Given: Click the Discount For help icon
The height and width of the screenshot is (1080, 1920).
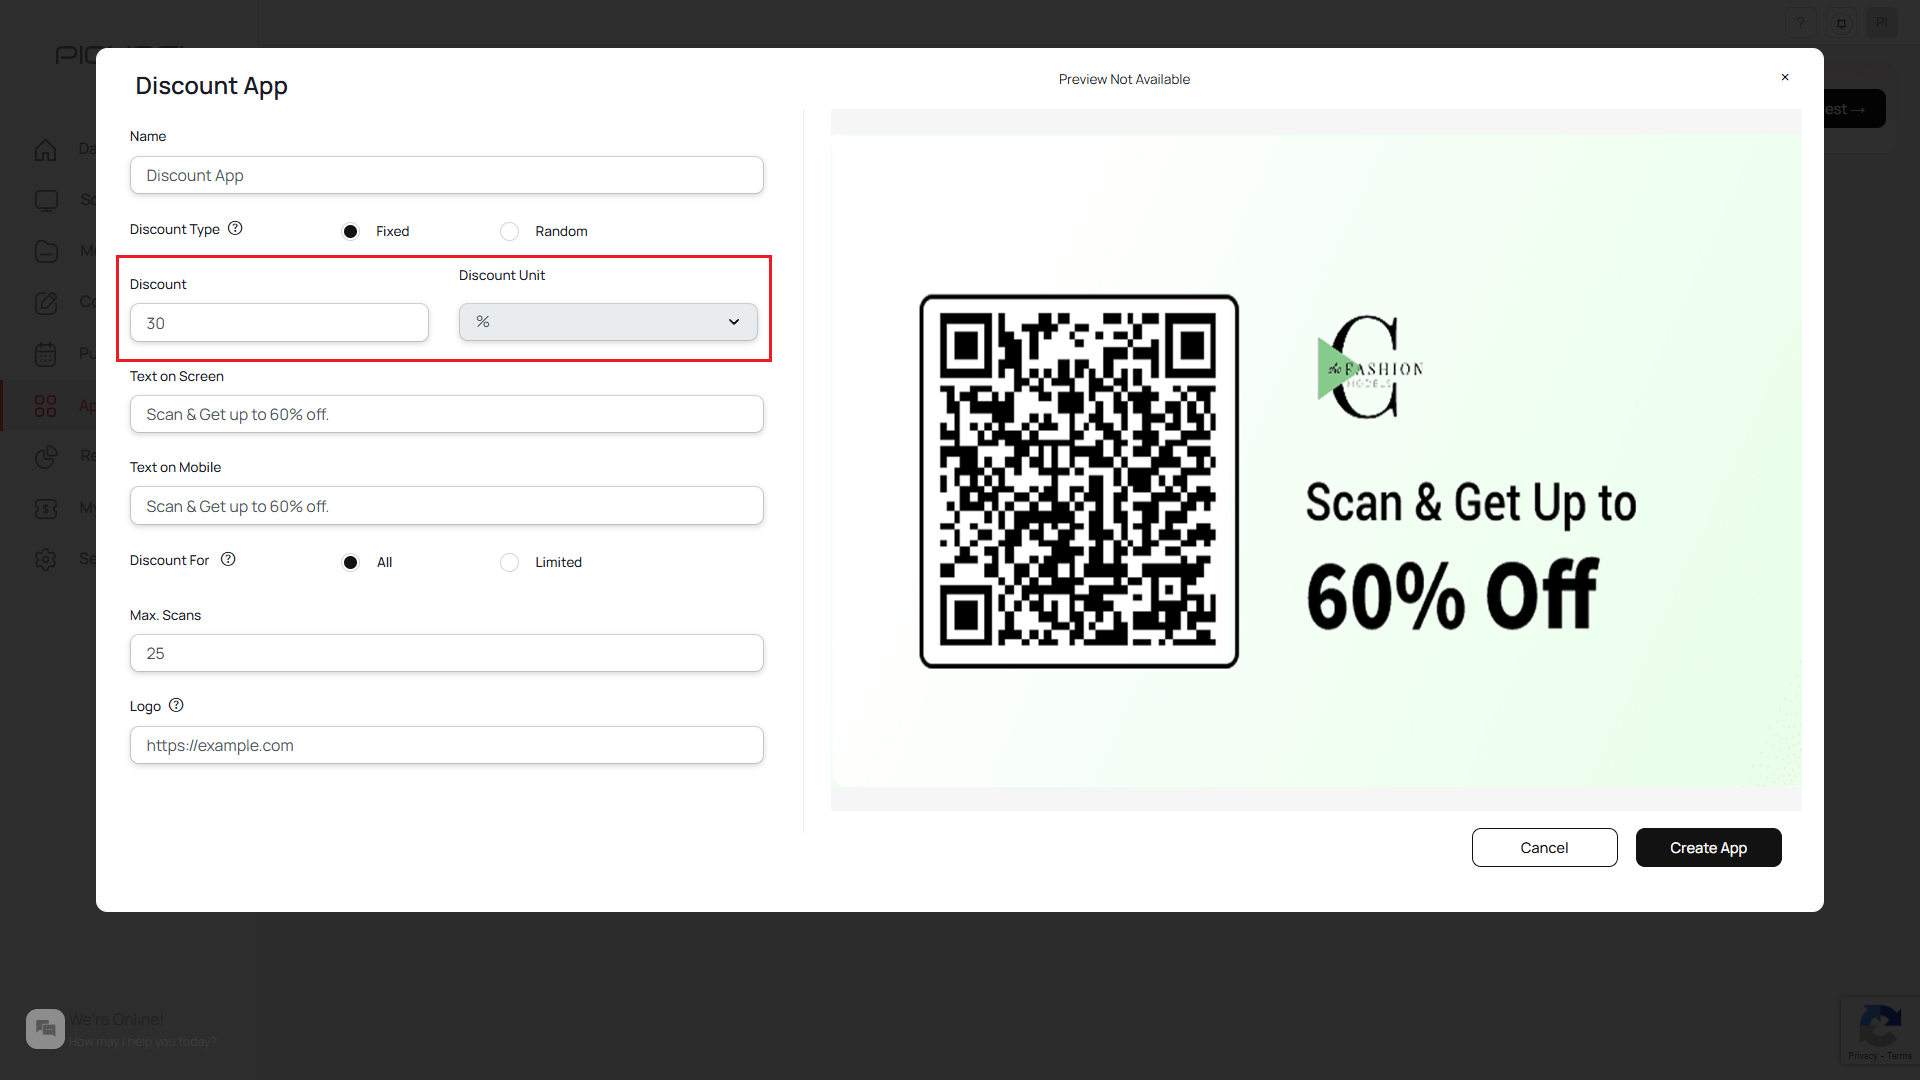Looking at the screenshot, I should point(228,559).
